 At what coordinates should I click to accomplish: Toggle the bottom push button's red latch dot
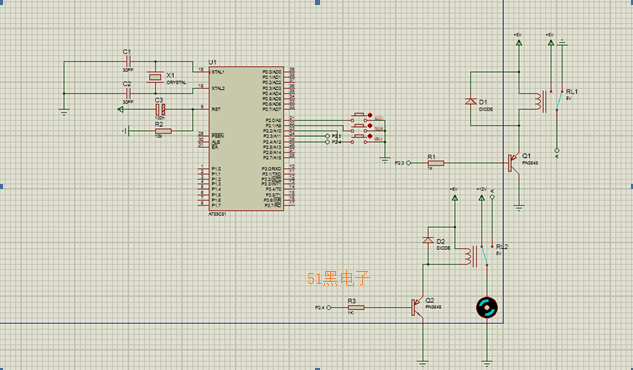tap(370, 136)
